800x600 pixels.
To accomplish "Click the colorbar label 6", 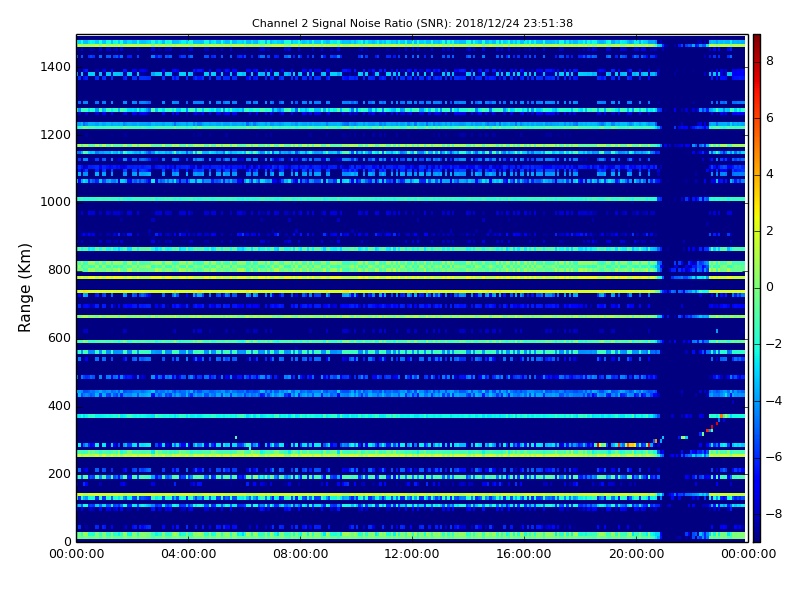I will (770, 118).
